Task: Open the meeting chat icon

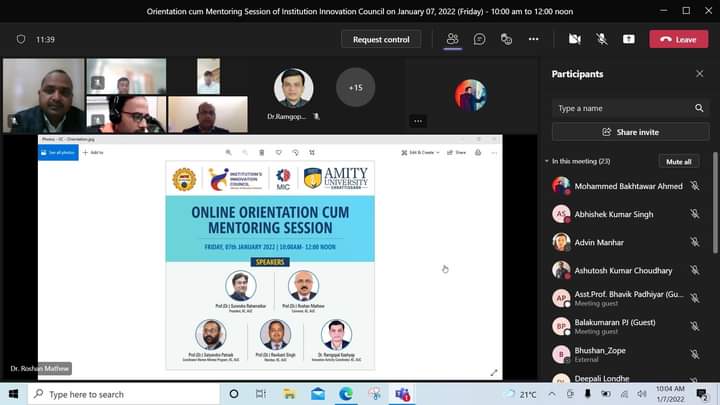Action: [479, 39]
